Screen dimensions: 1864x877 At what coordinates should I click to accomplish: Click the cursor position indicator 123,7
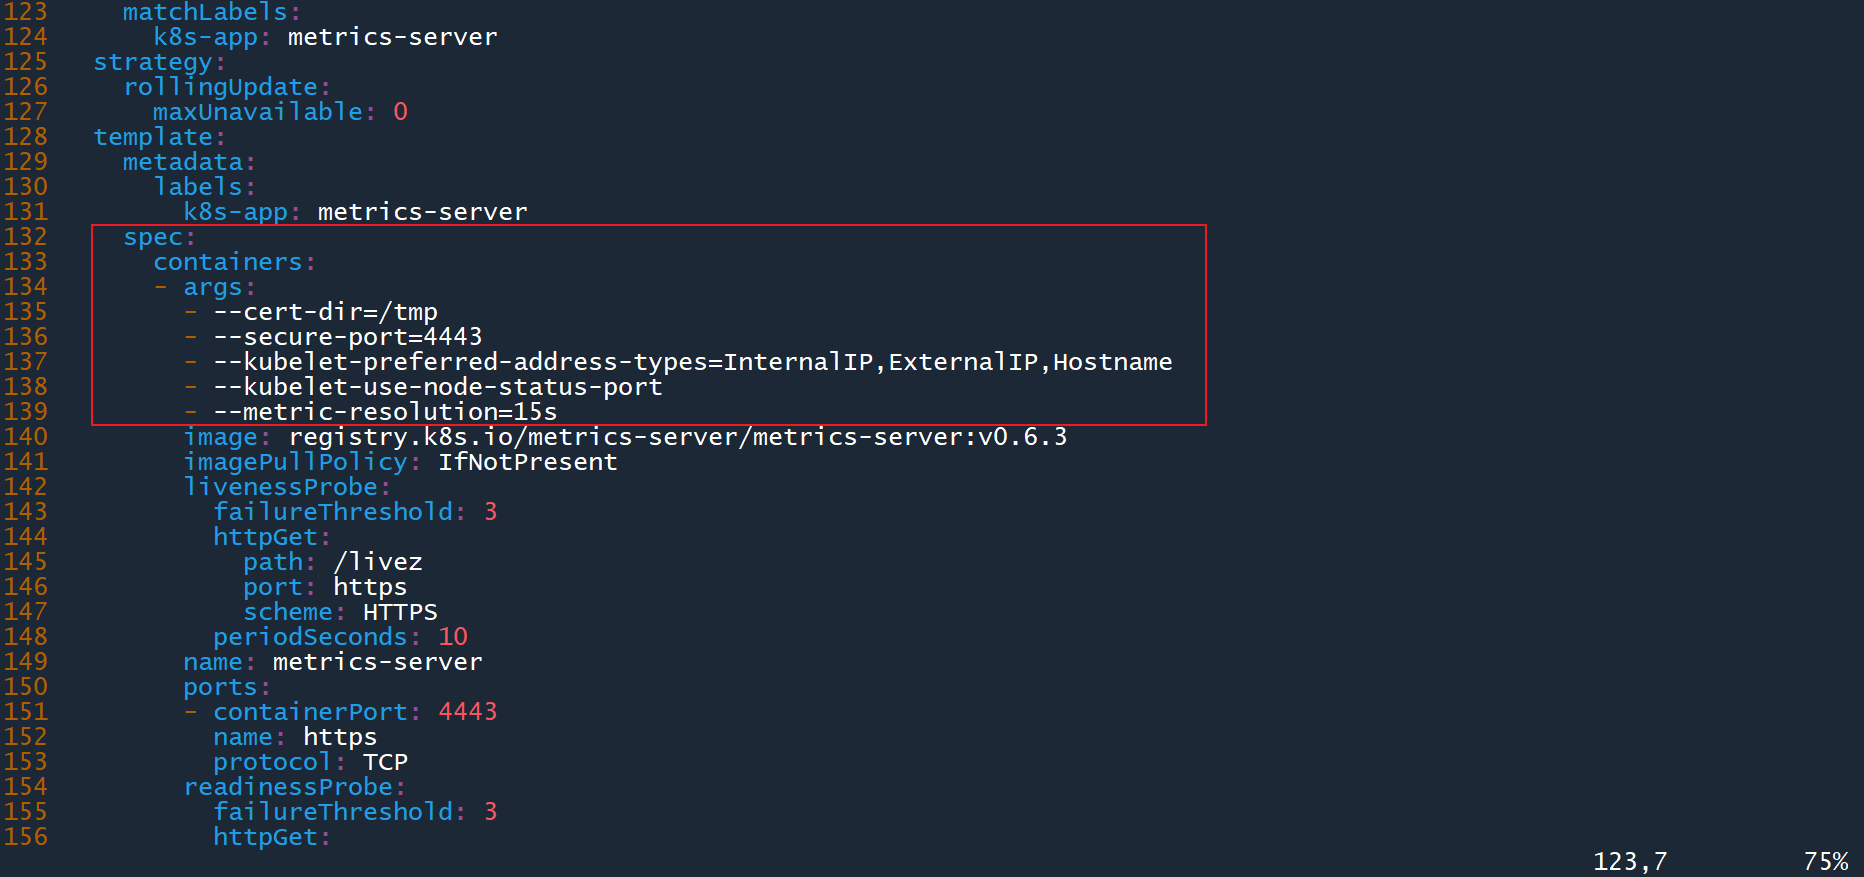coord(1629,861)
